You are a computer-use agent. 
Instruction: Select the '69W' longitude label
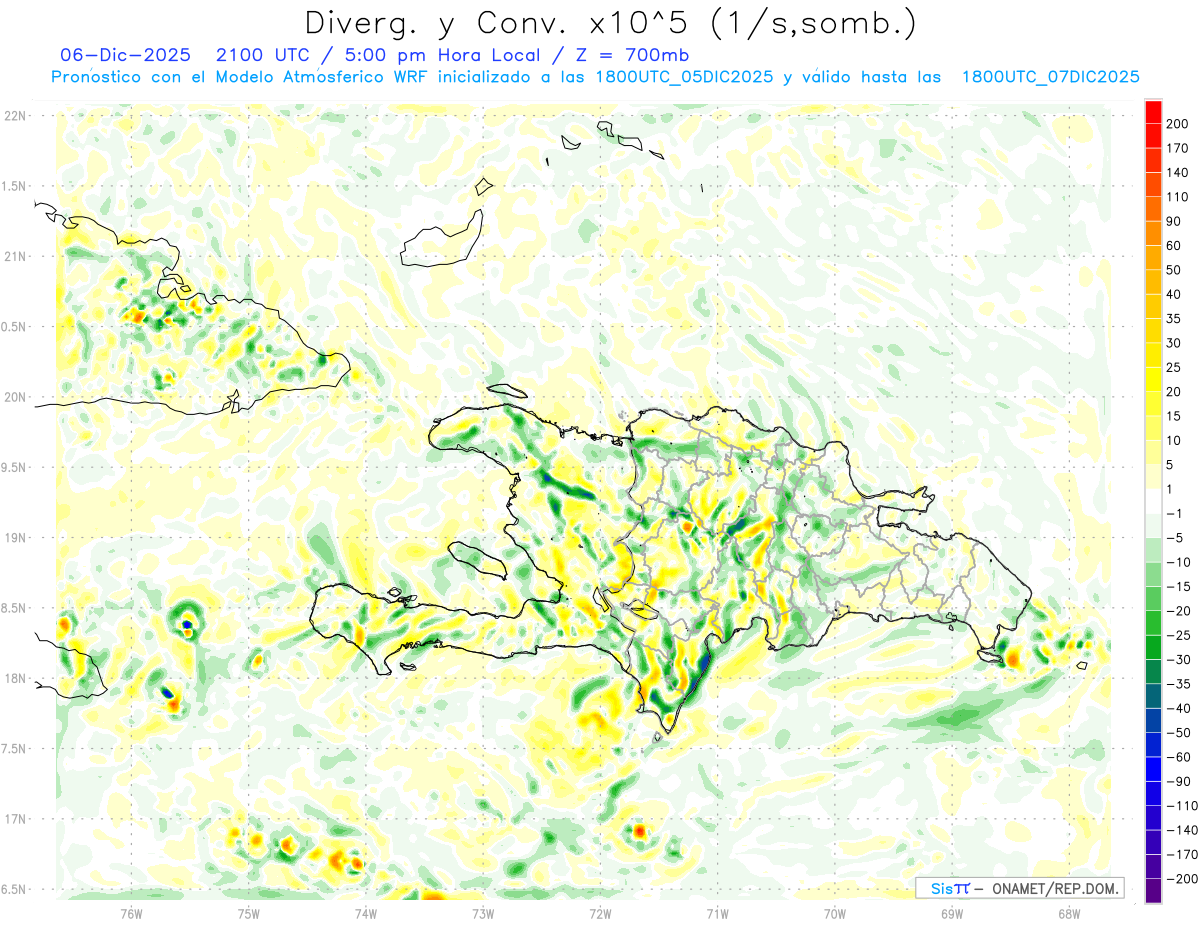pos(951,912)
